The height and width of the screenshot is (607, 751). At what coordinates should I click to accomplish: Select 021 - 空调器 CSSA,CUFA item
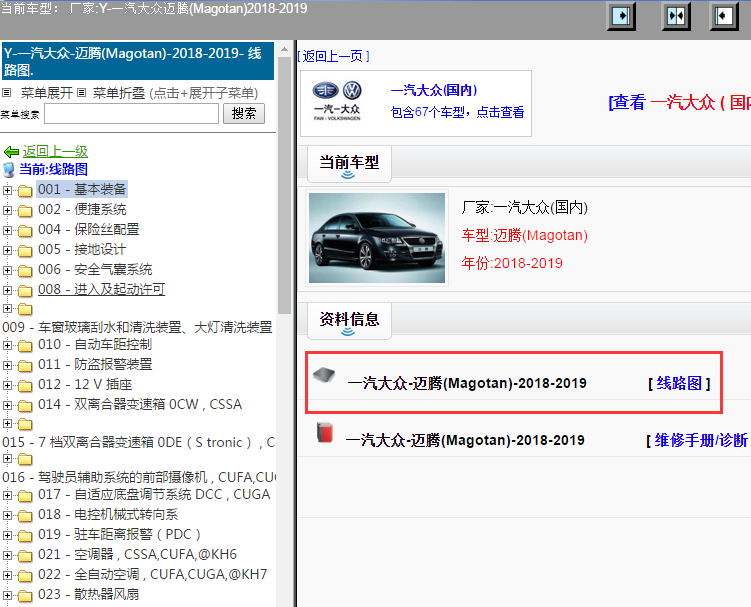137,554
